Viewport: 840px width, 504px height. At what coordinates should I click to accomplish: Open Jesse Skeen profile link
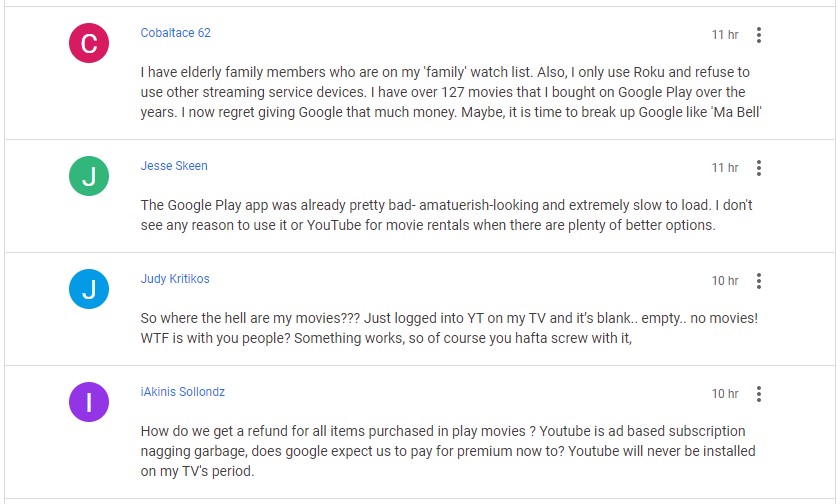pos(174,166)
